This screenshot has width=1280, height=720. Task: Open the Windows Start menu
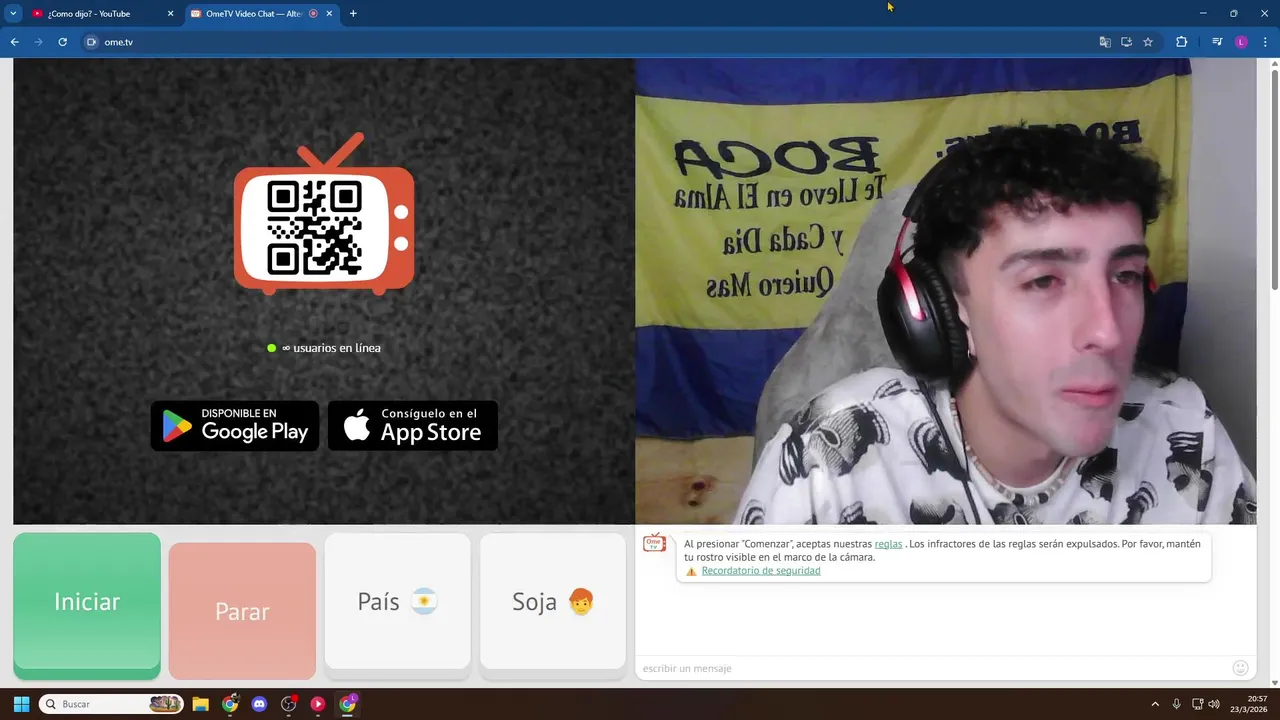pyautogui.click(x=21, y=704)
